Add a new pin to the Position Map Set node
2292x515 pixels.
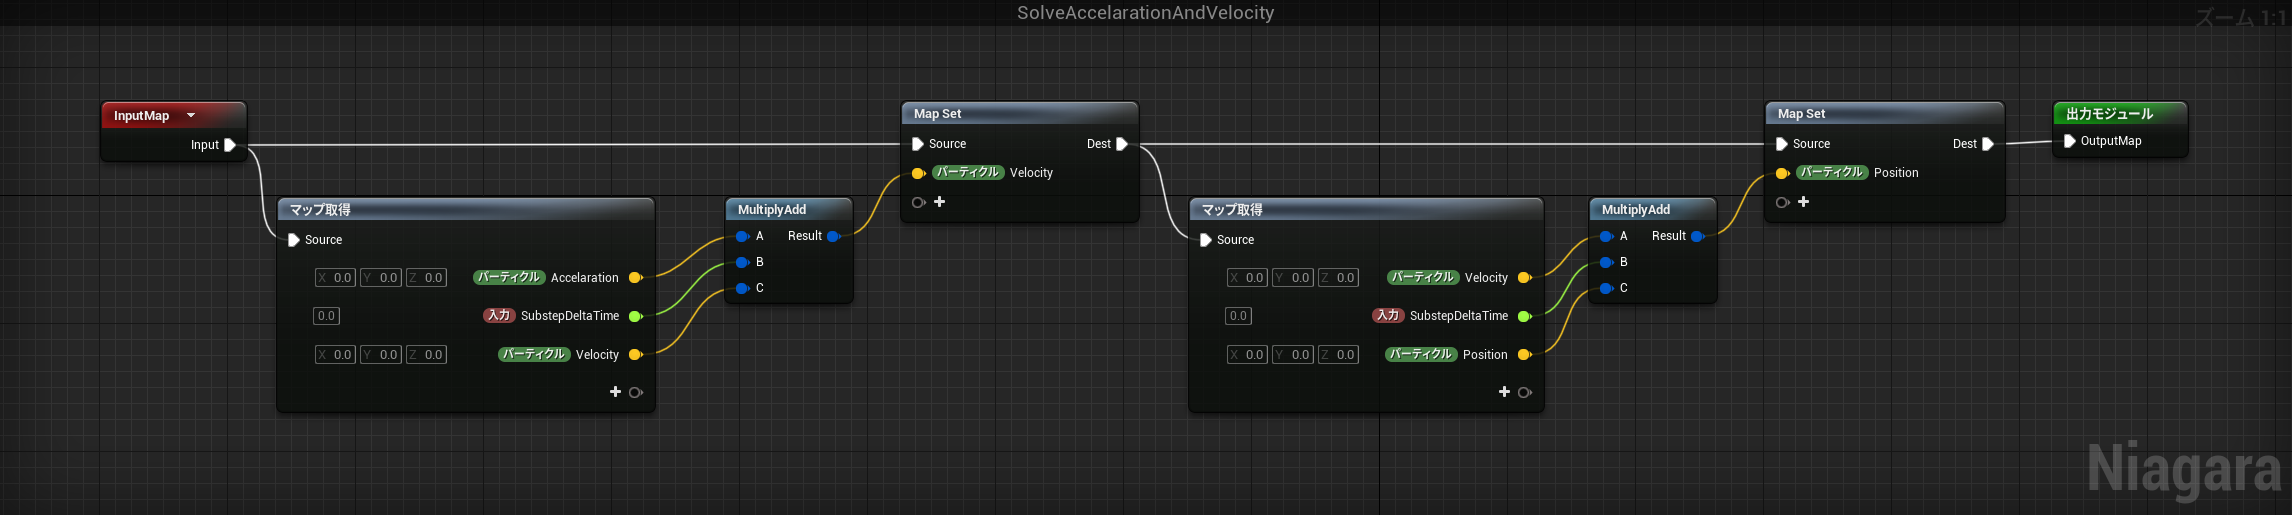point(1803,202)
